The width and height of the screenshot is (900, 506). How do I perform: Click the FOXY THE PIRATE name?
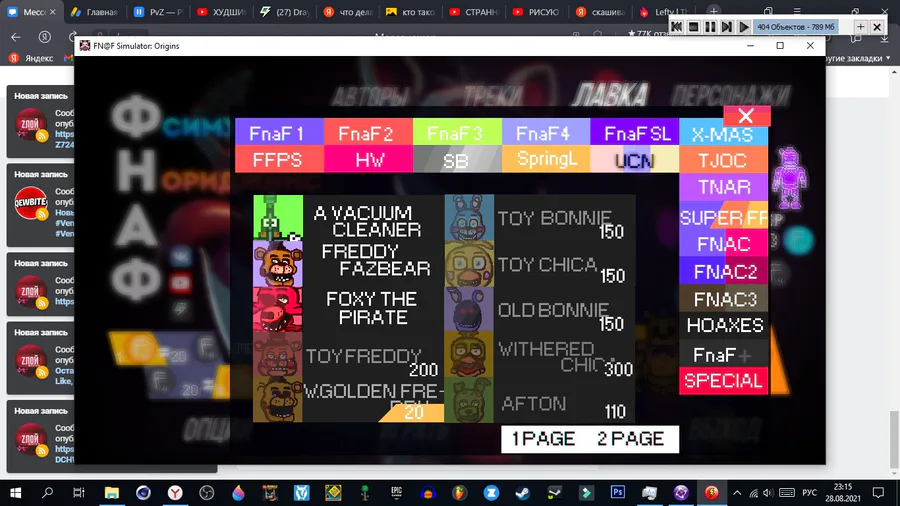(372, 308)
